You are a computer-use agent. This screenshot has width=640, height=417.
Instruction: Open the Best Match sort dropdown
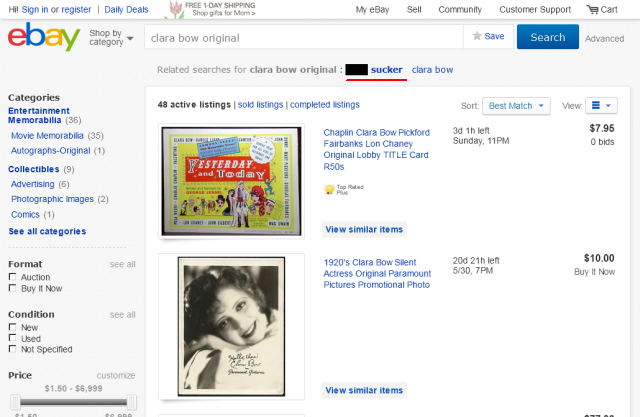516,105
